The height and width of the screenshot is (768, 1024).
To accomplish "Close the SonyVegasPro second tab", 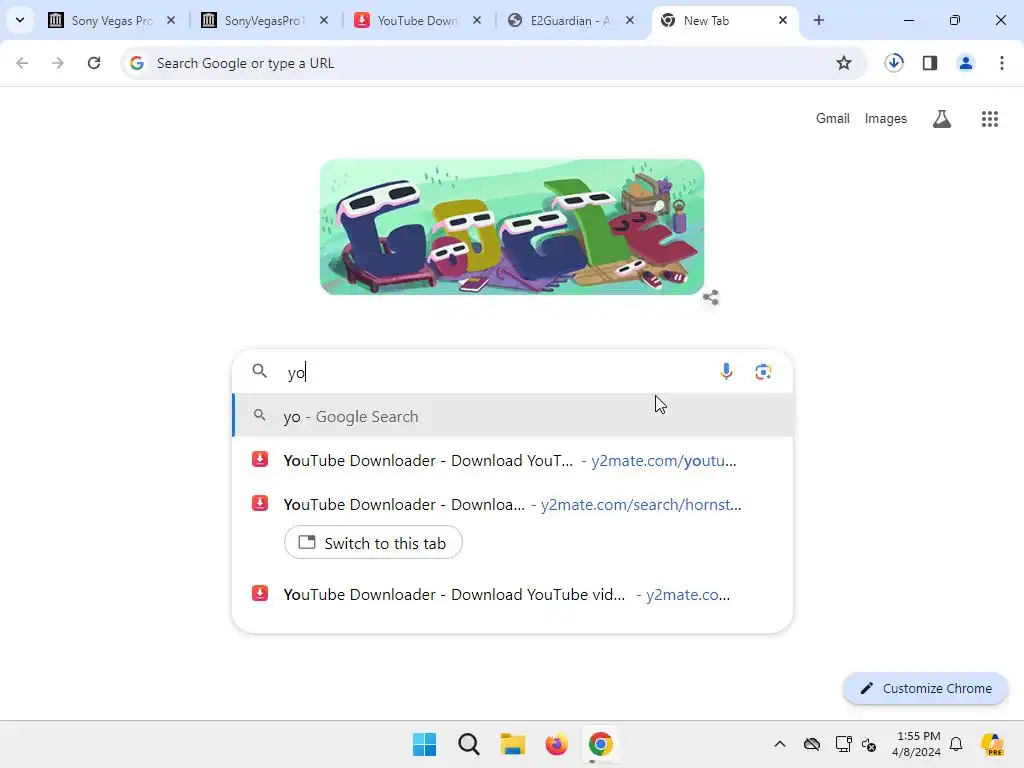I will coord(324,20).
